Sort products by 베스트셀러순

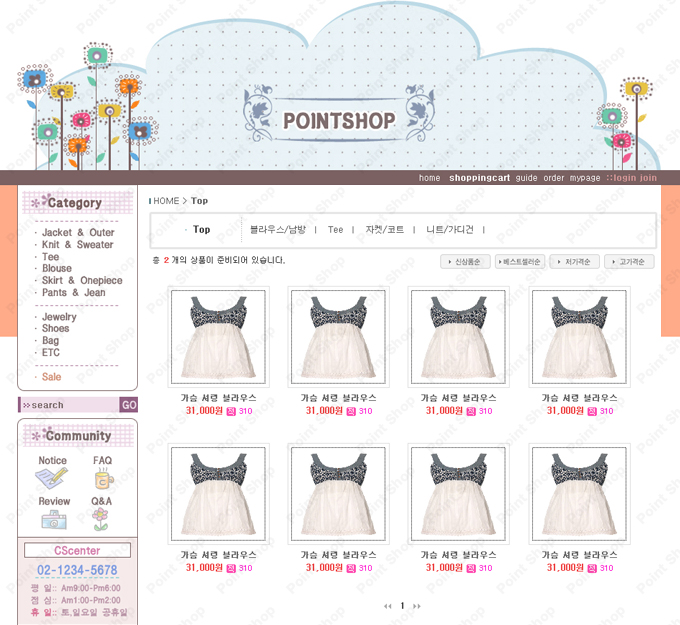520,262
